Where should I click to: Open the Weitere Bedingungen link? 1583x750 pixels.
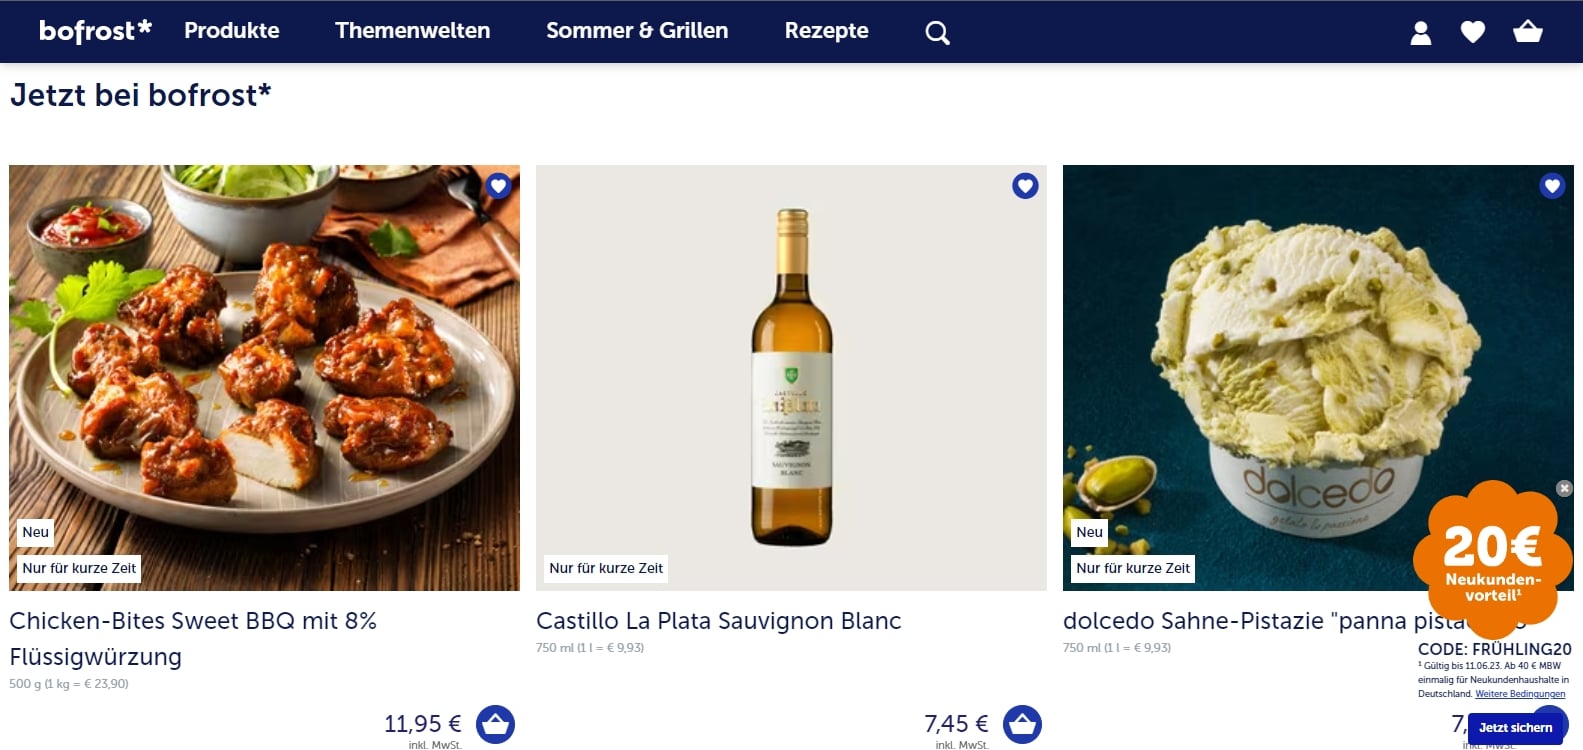coord(1520,694)
